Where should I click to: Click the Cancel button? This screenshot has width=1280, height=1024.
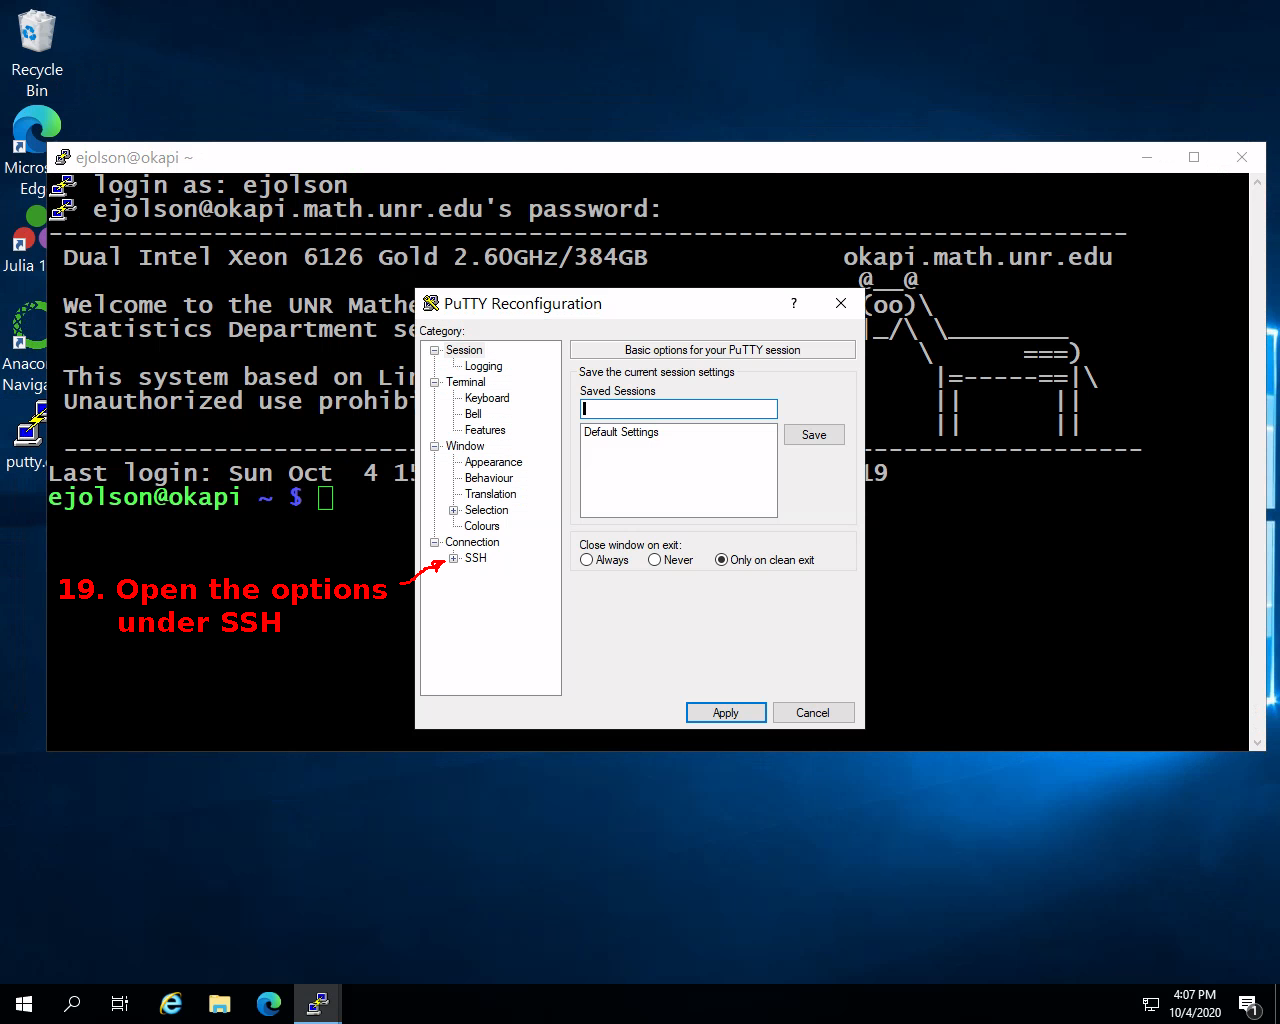pos(813,713)
